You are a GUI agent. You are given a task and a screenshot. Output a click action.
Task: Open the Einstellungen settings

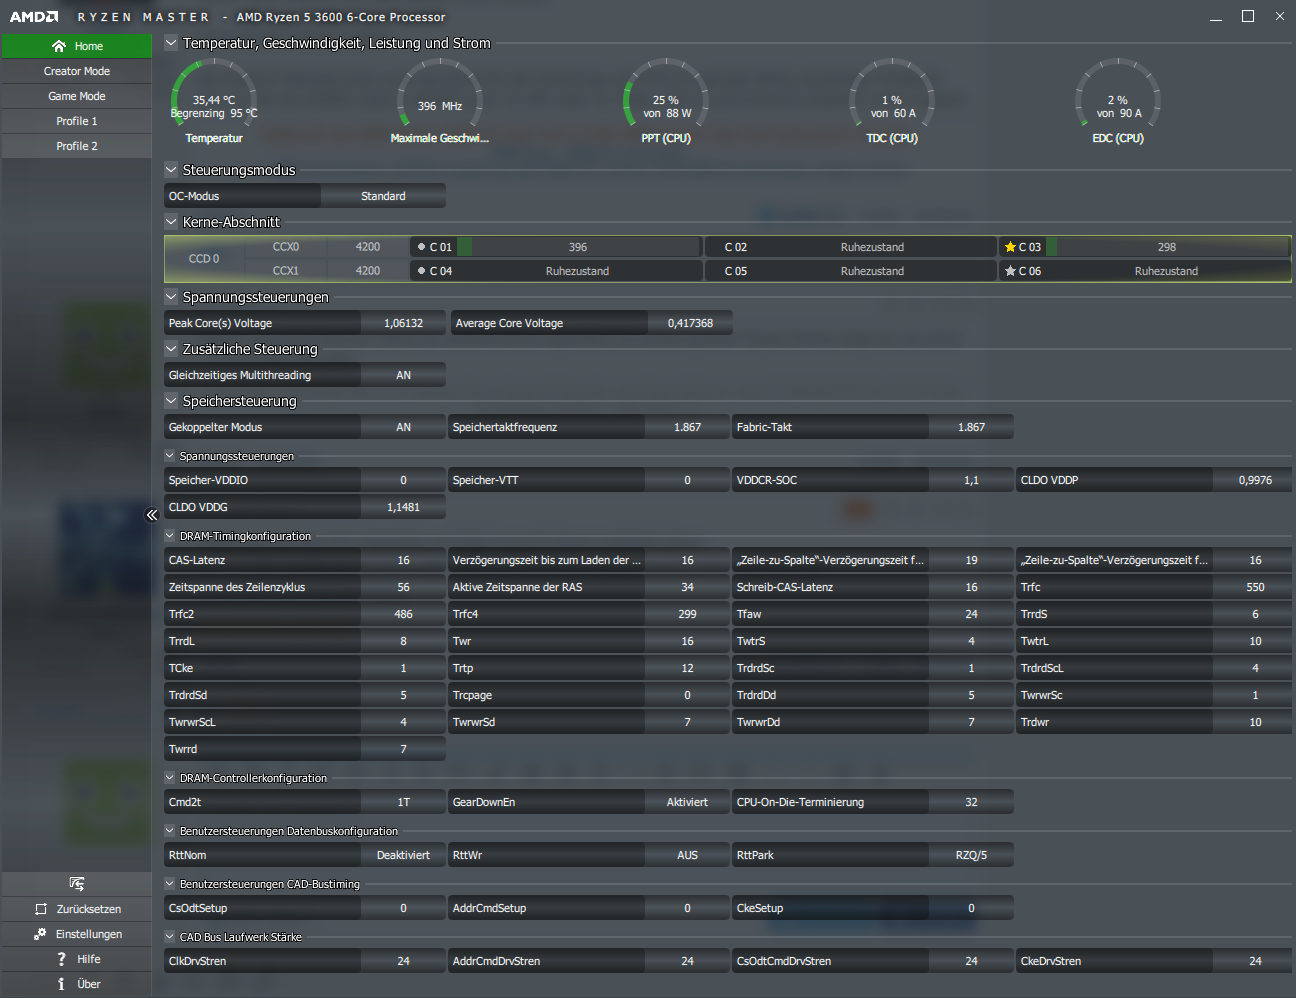coord(77,934)
